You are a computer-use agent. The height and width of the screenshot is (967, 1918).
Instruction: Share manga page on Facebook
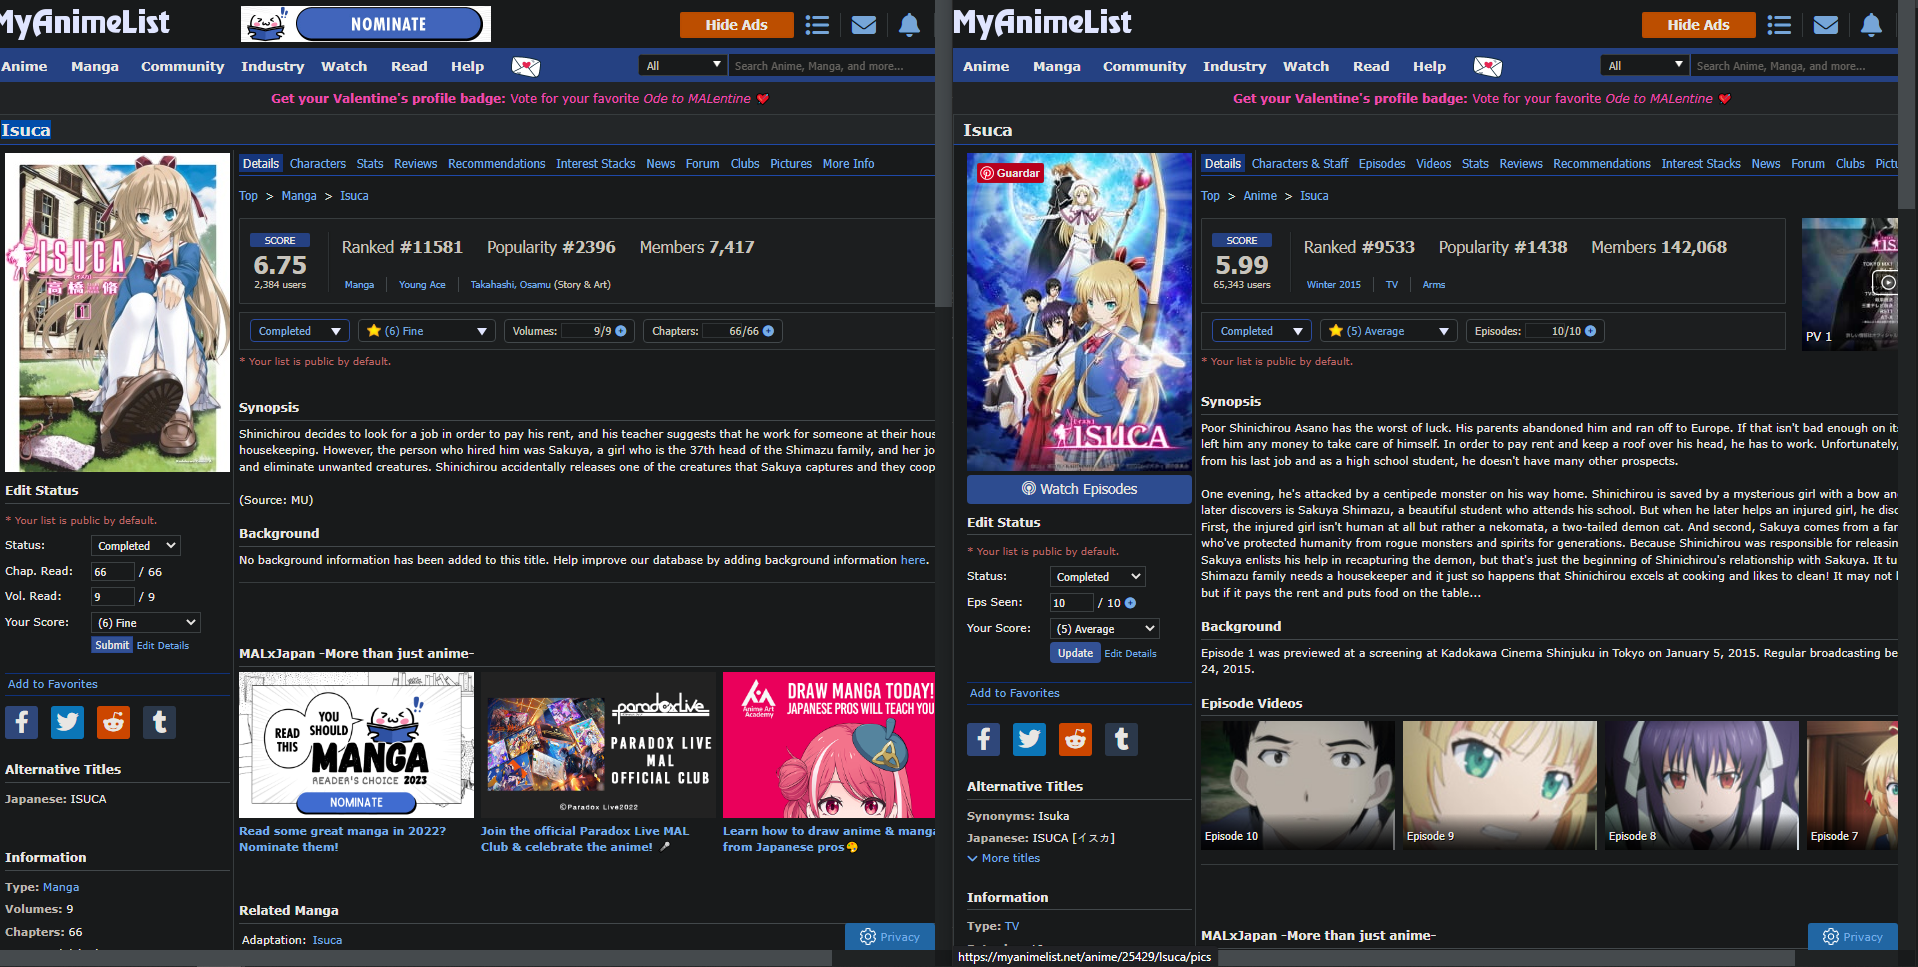[x=22, y=722]
